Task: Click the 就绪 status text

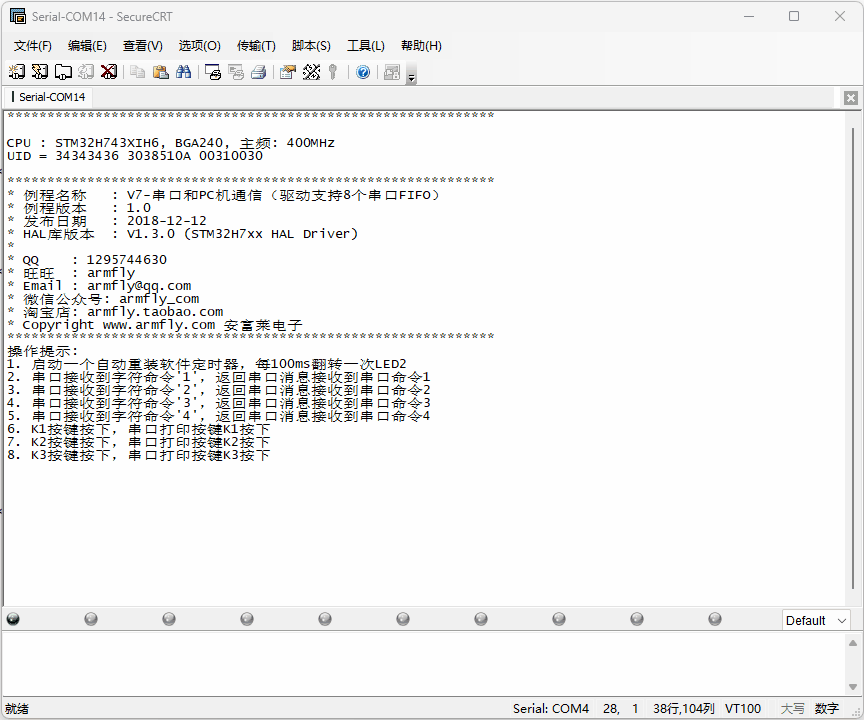Action: (17, 708)
